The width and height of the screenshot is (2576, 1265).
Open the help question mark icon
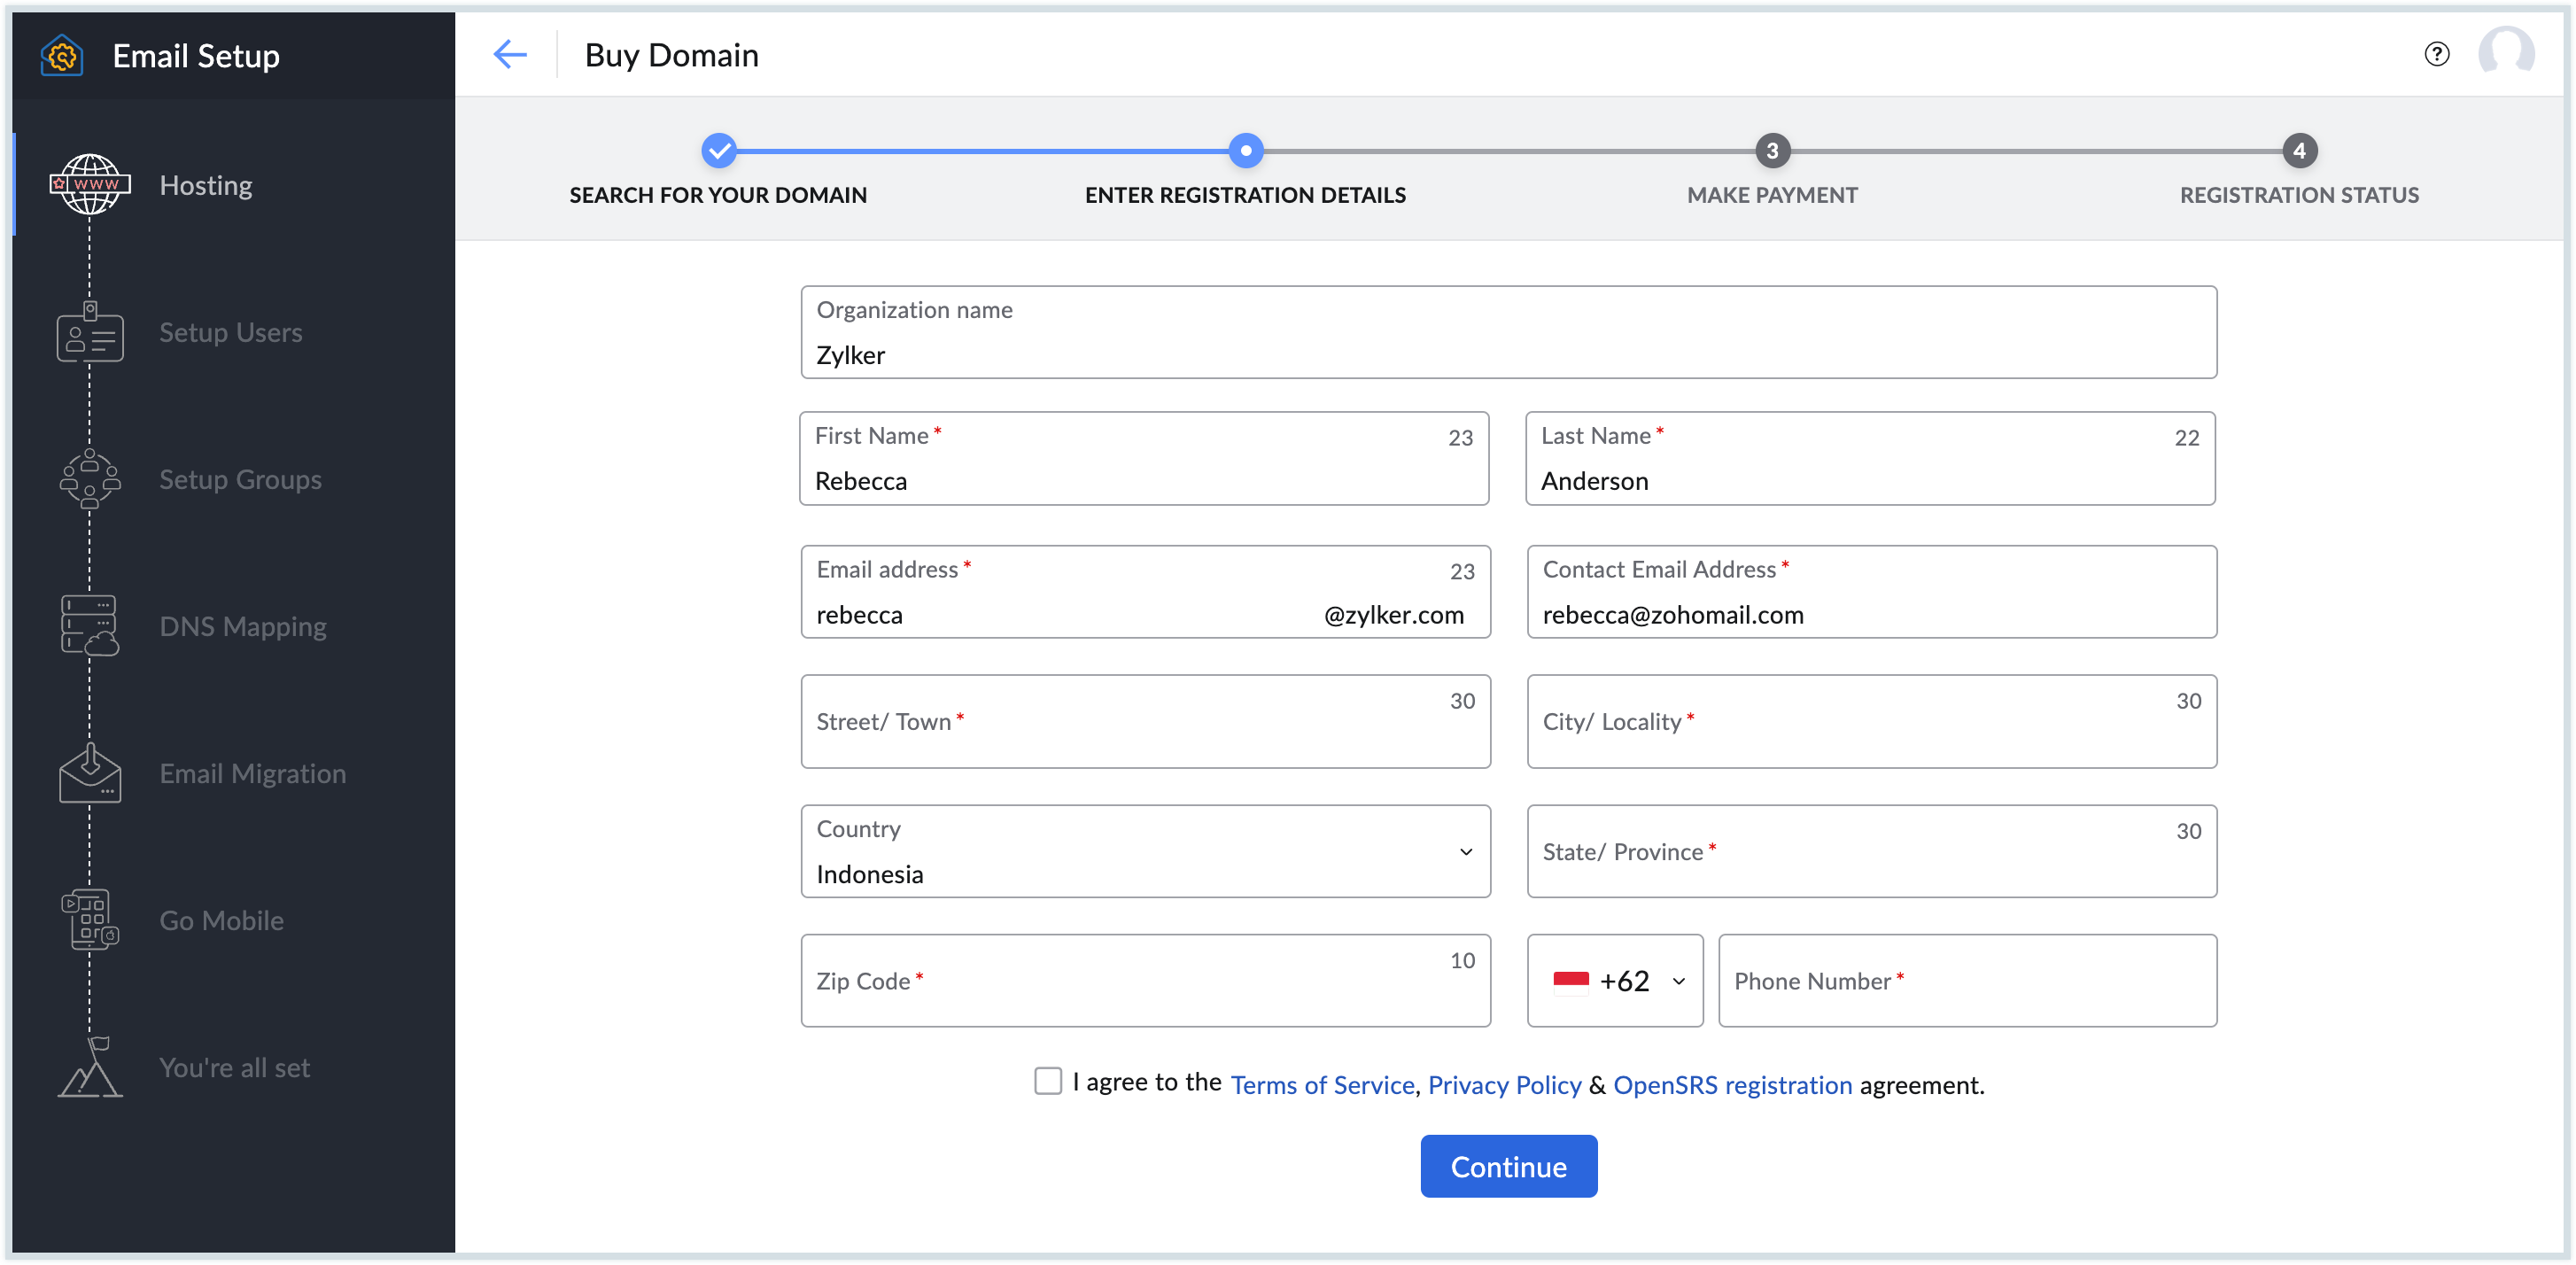point(2436,54)
